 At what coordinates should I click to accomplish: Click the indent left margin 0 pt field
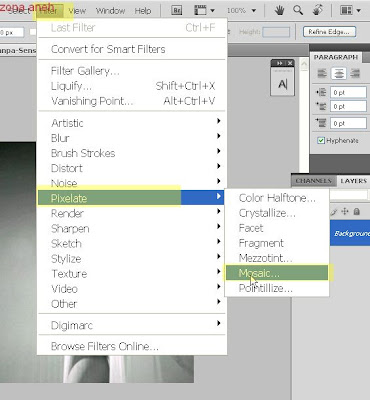pos(348,92)
